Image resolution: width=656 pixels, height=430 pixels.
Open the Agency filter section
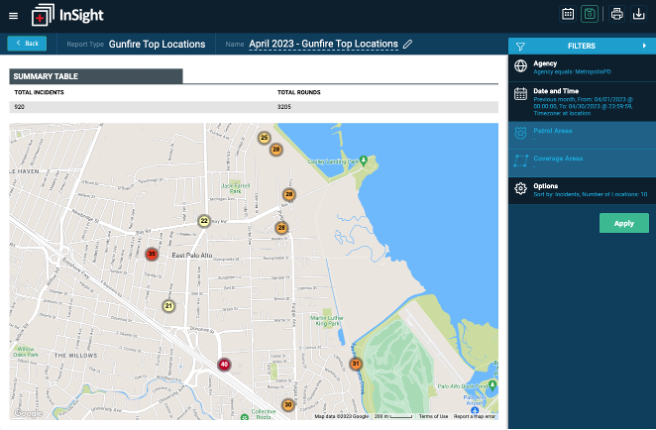pyautogui.click(x=582, y=68)
